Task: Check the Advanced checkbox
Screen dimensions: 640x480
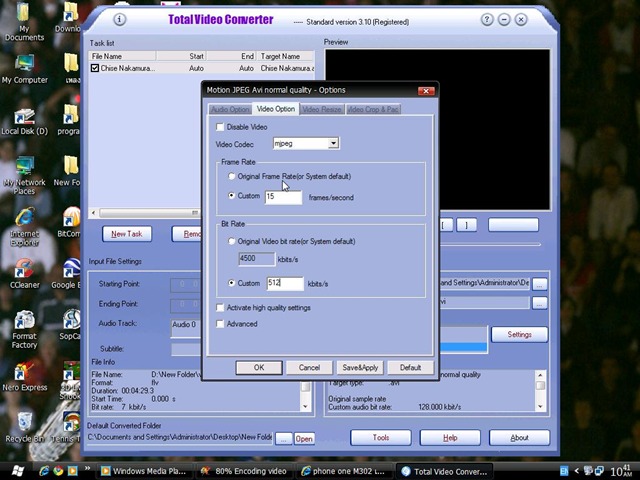Action: 220,324
